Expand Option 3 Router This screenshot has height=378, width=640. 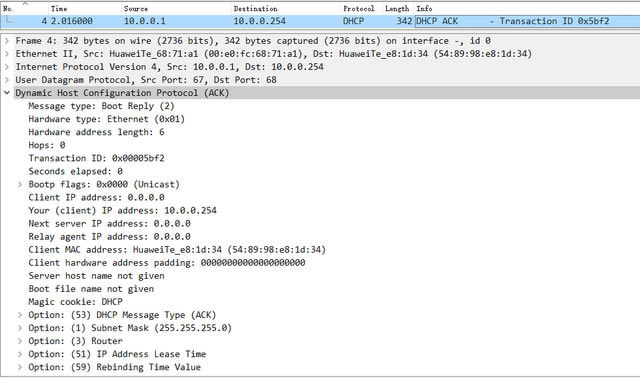pos(20,341)
